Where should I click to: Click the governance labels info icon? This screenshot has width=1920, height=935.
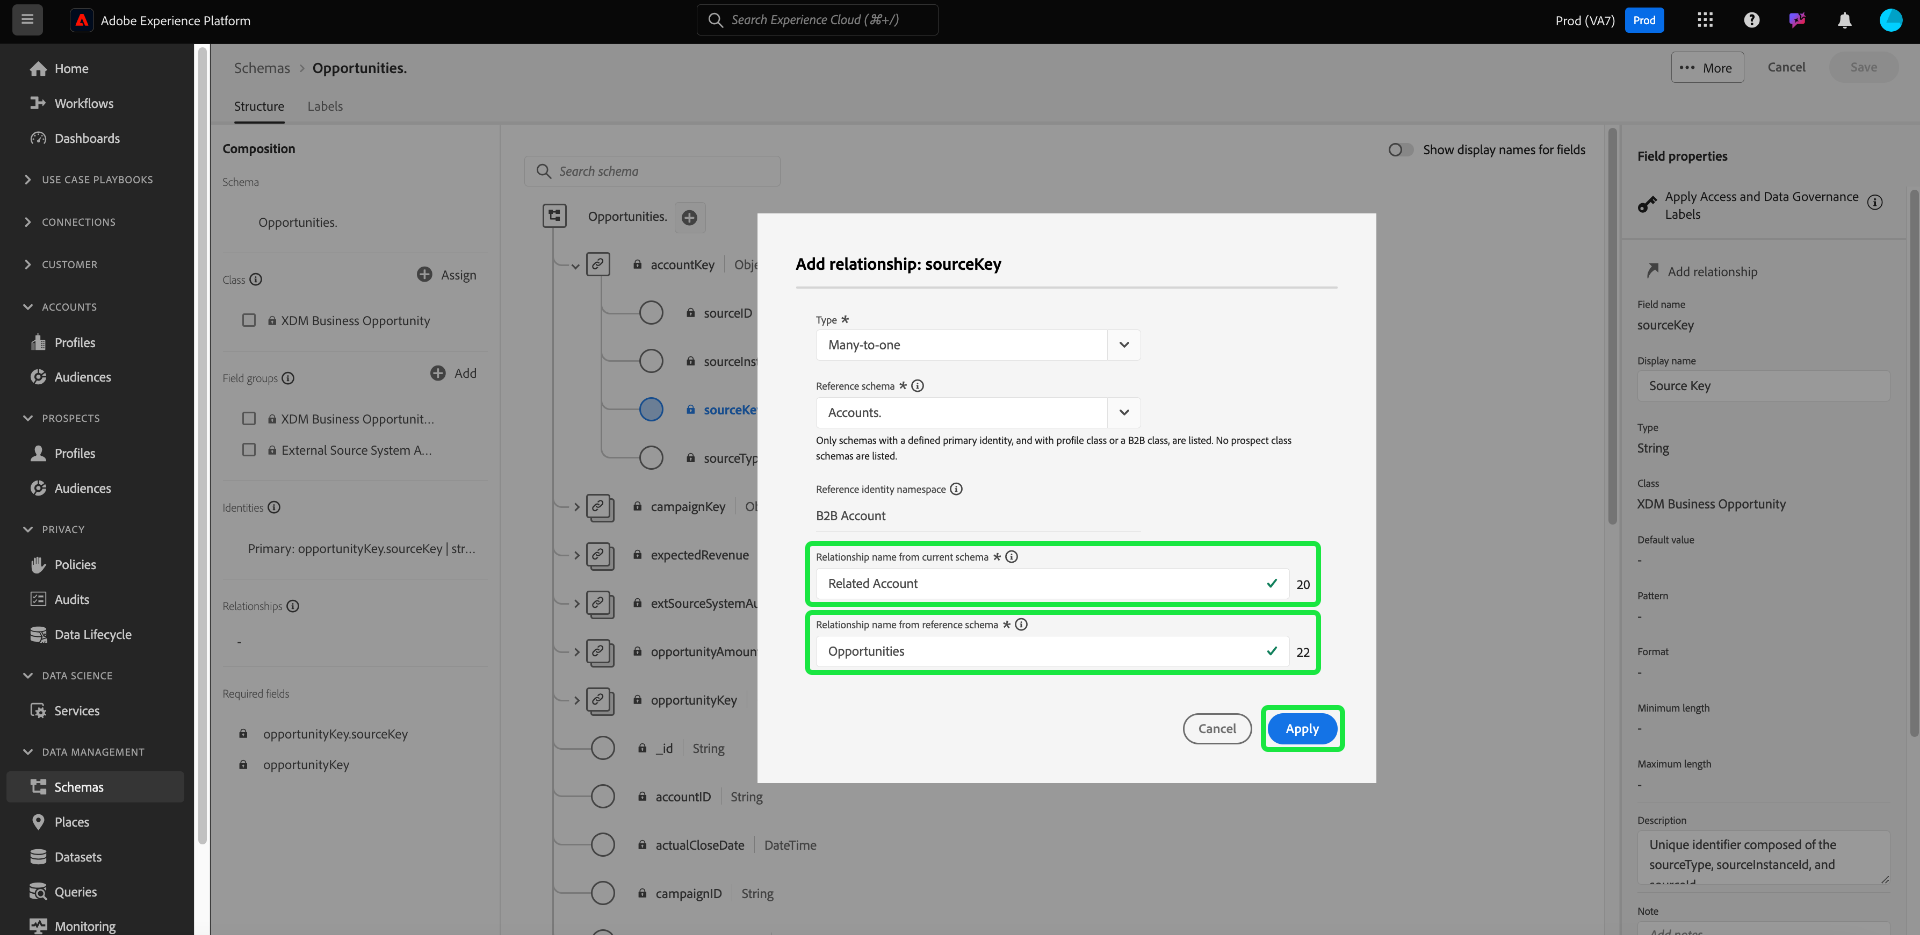pyautogui.click(x=1875, y=202)
